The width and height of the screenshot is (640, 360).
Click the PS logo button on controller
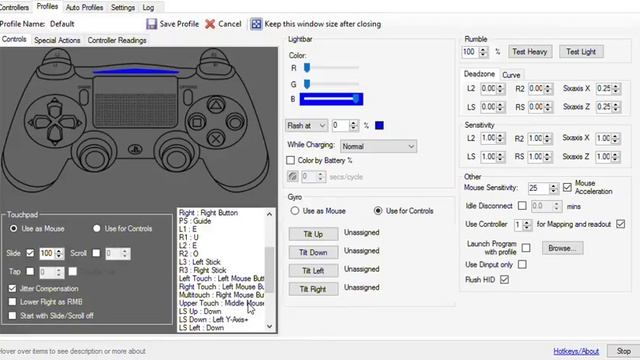coord(135,149)
